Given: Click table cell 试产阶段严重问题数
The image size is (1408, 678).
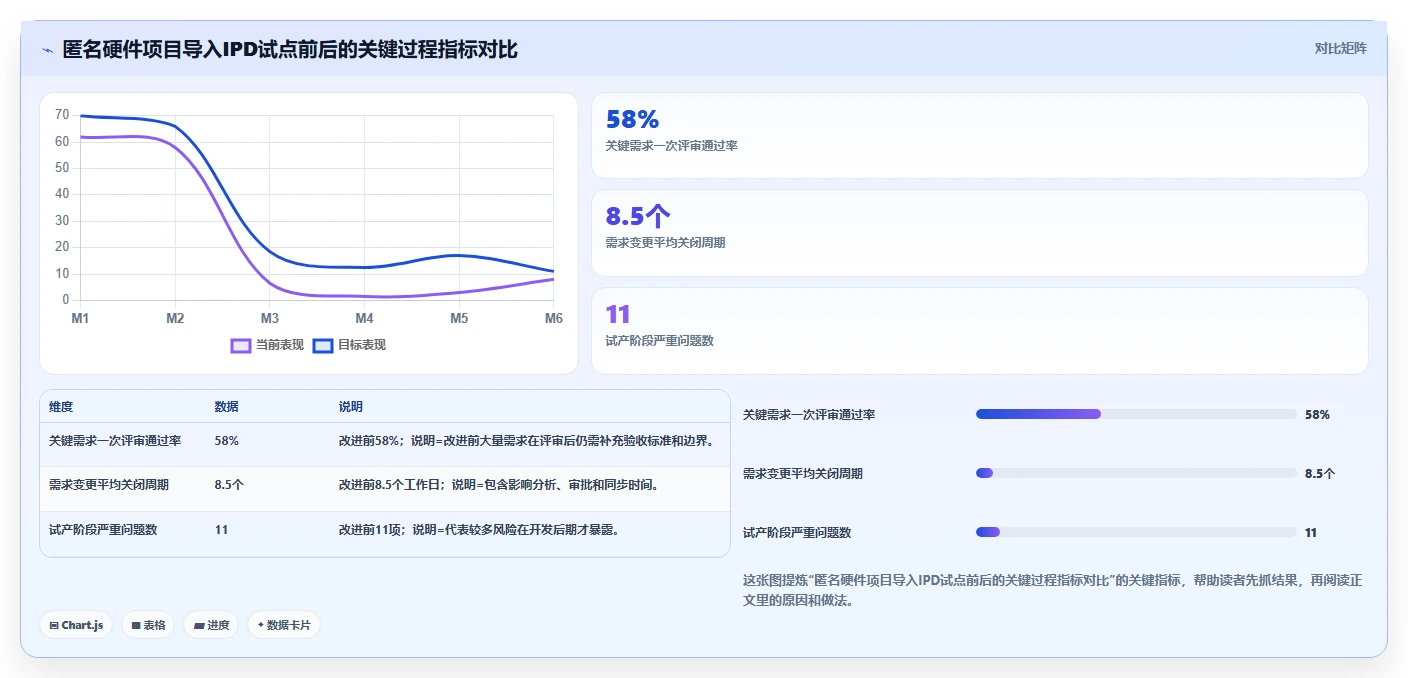Looking at the screenshot, I should [103, 529].
